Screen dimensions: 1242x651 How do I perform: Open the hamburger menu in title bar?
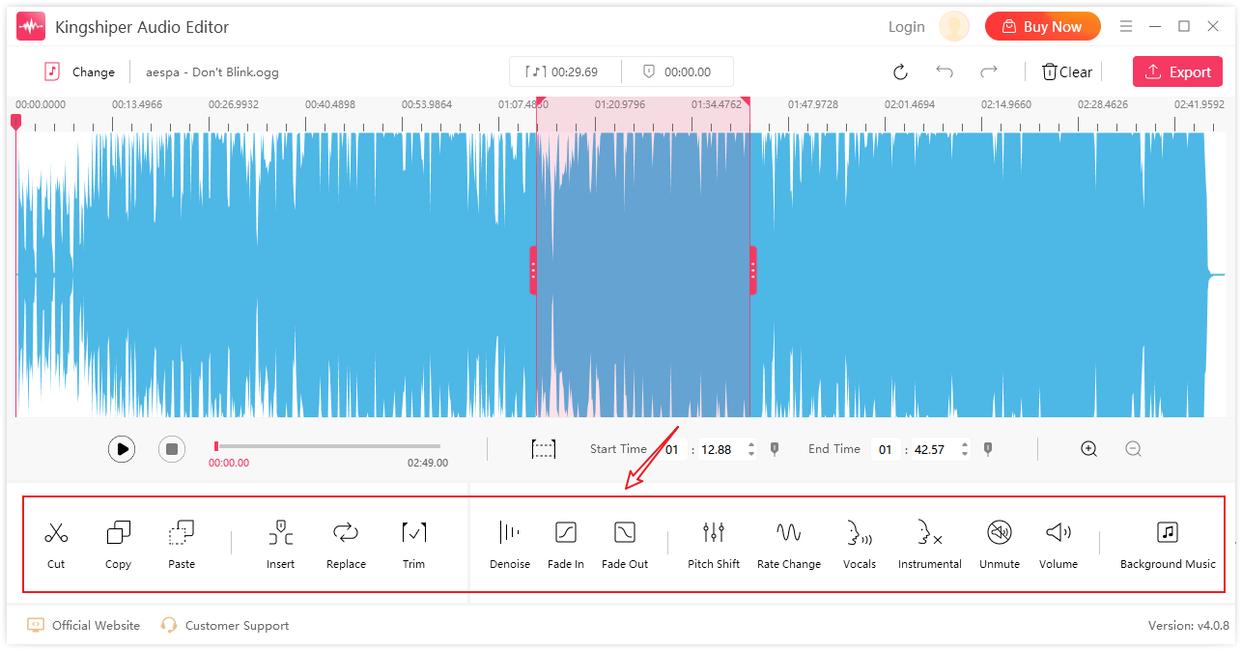[1126, 26]
